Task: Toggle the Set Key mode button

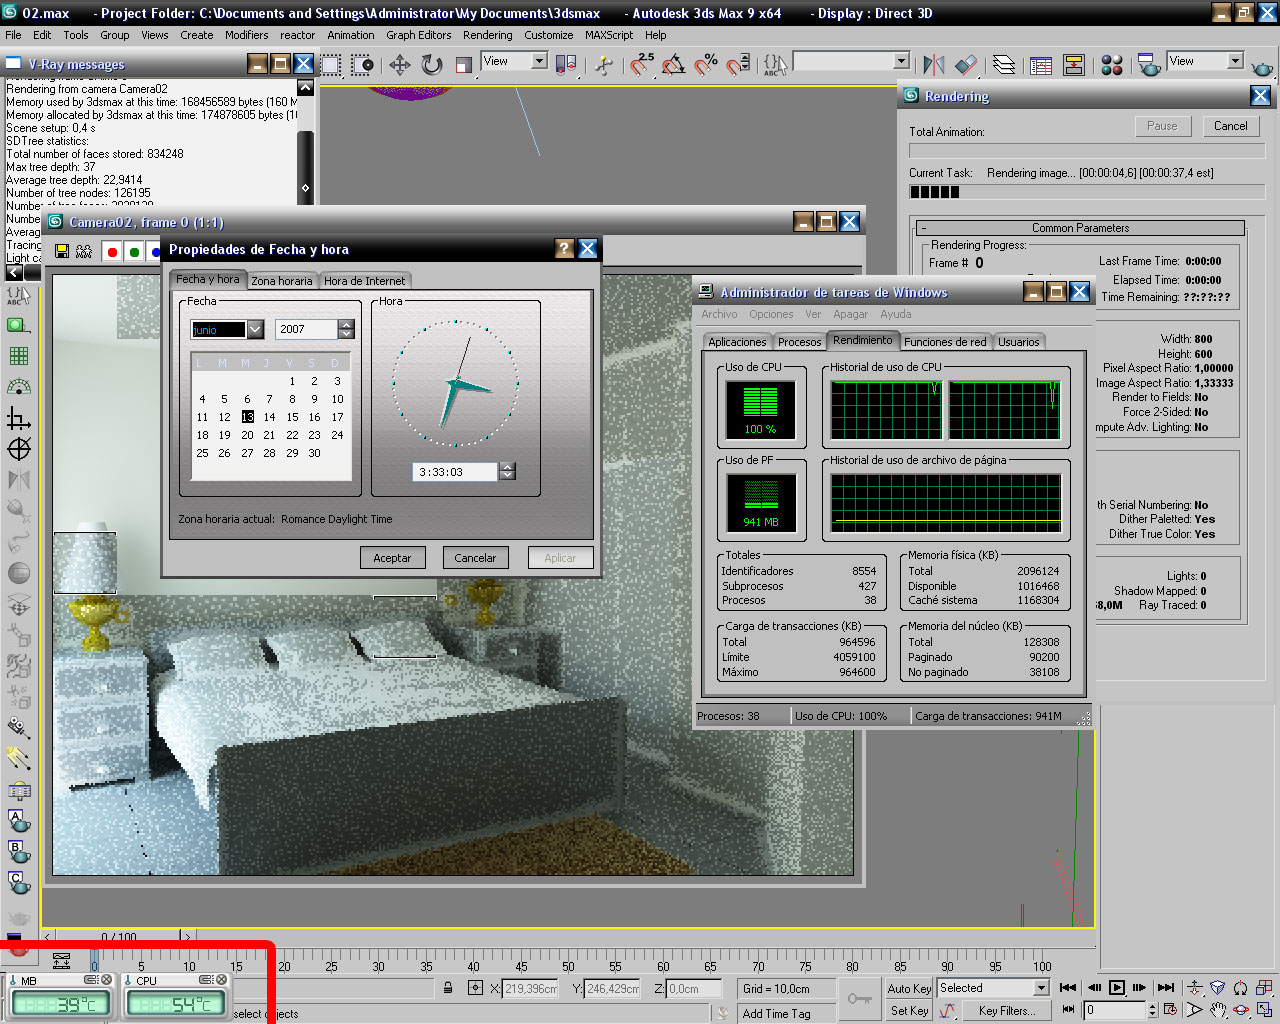Action: (x=910, y=1011)
